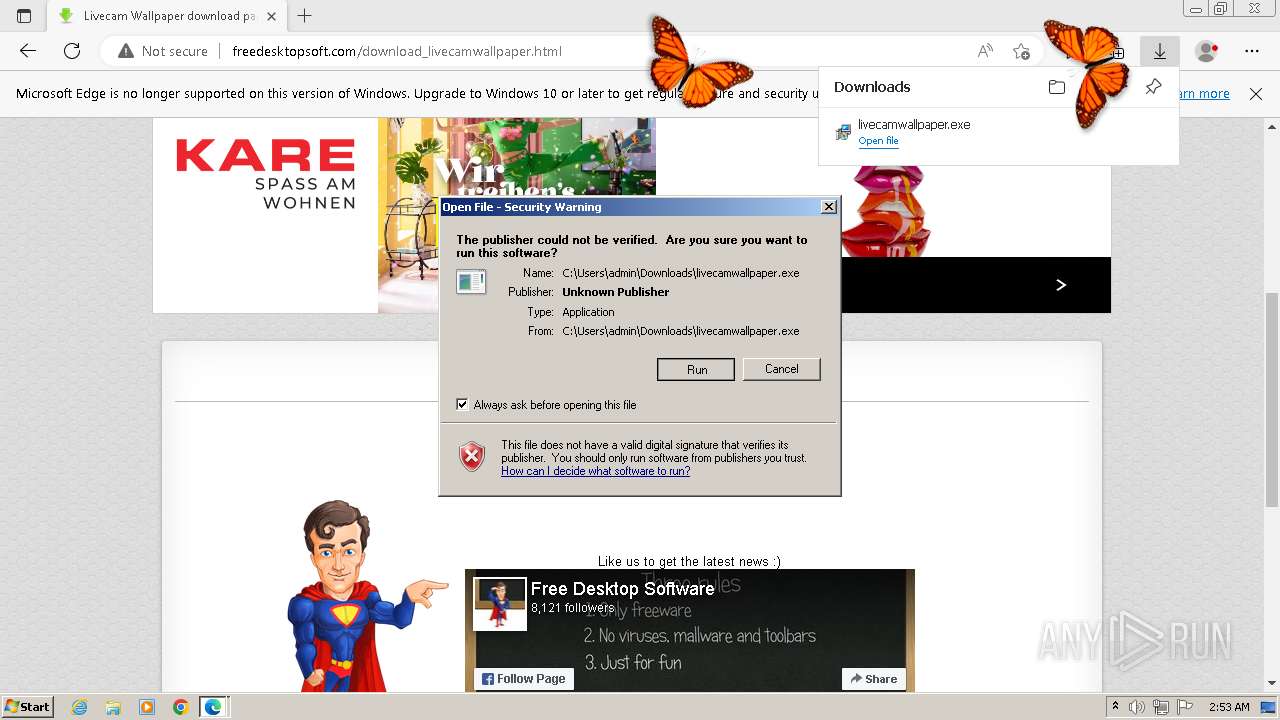Screen dimensions: 1280x720
Task: Add page to favorites star icon
Action: (1021, 51)
